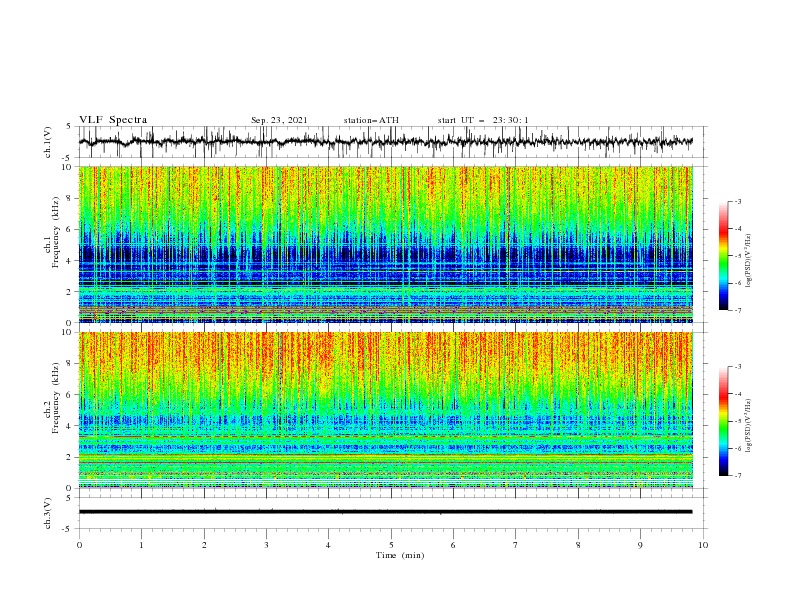792x612 pixels.
Task: Click the -7 label on lower colorbar
Action: (x=738, y=475)
